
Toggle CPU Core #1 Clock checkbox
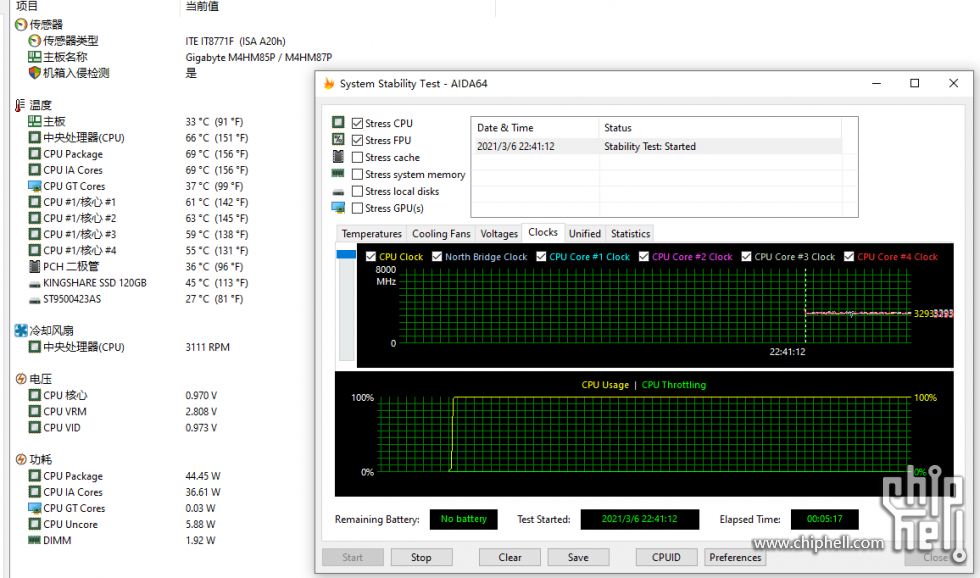(x=541, y=257)
